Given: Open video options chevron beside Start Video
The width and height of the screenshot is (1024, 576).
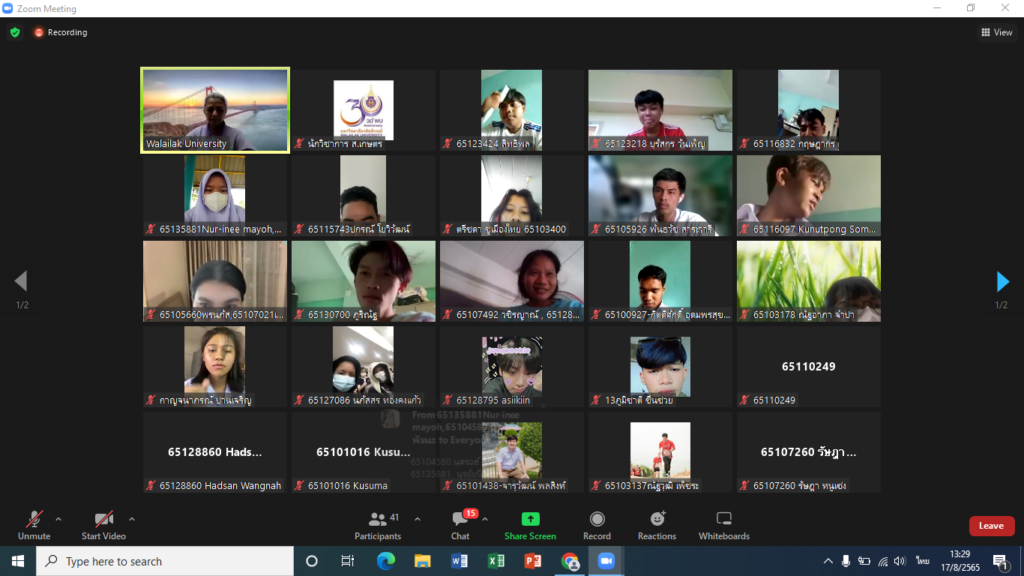Looking at the screenshot, I should point(132,519).
